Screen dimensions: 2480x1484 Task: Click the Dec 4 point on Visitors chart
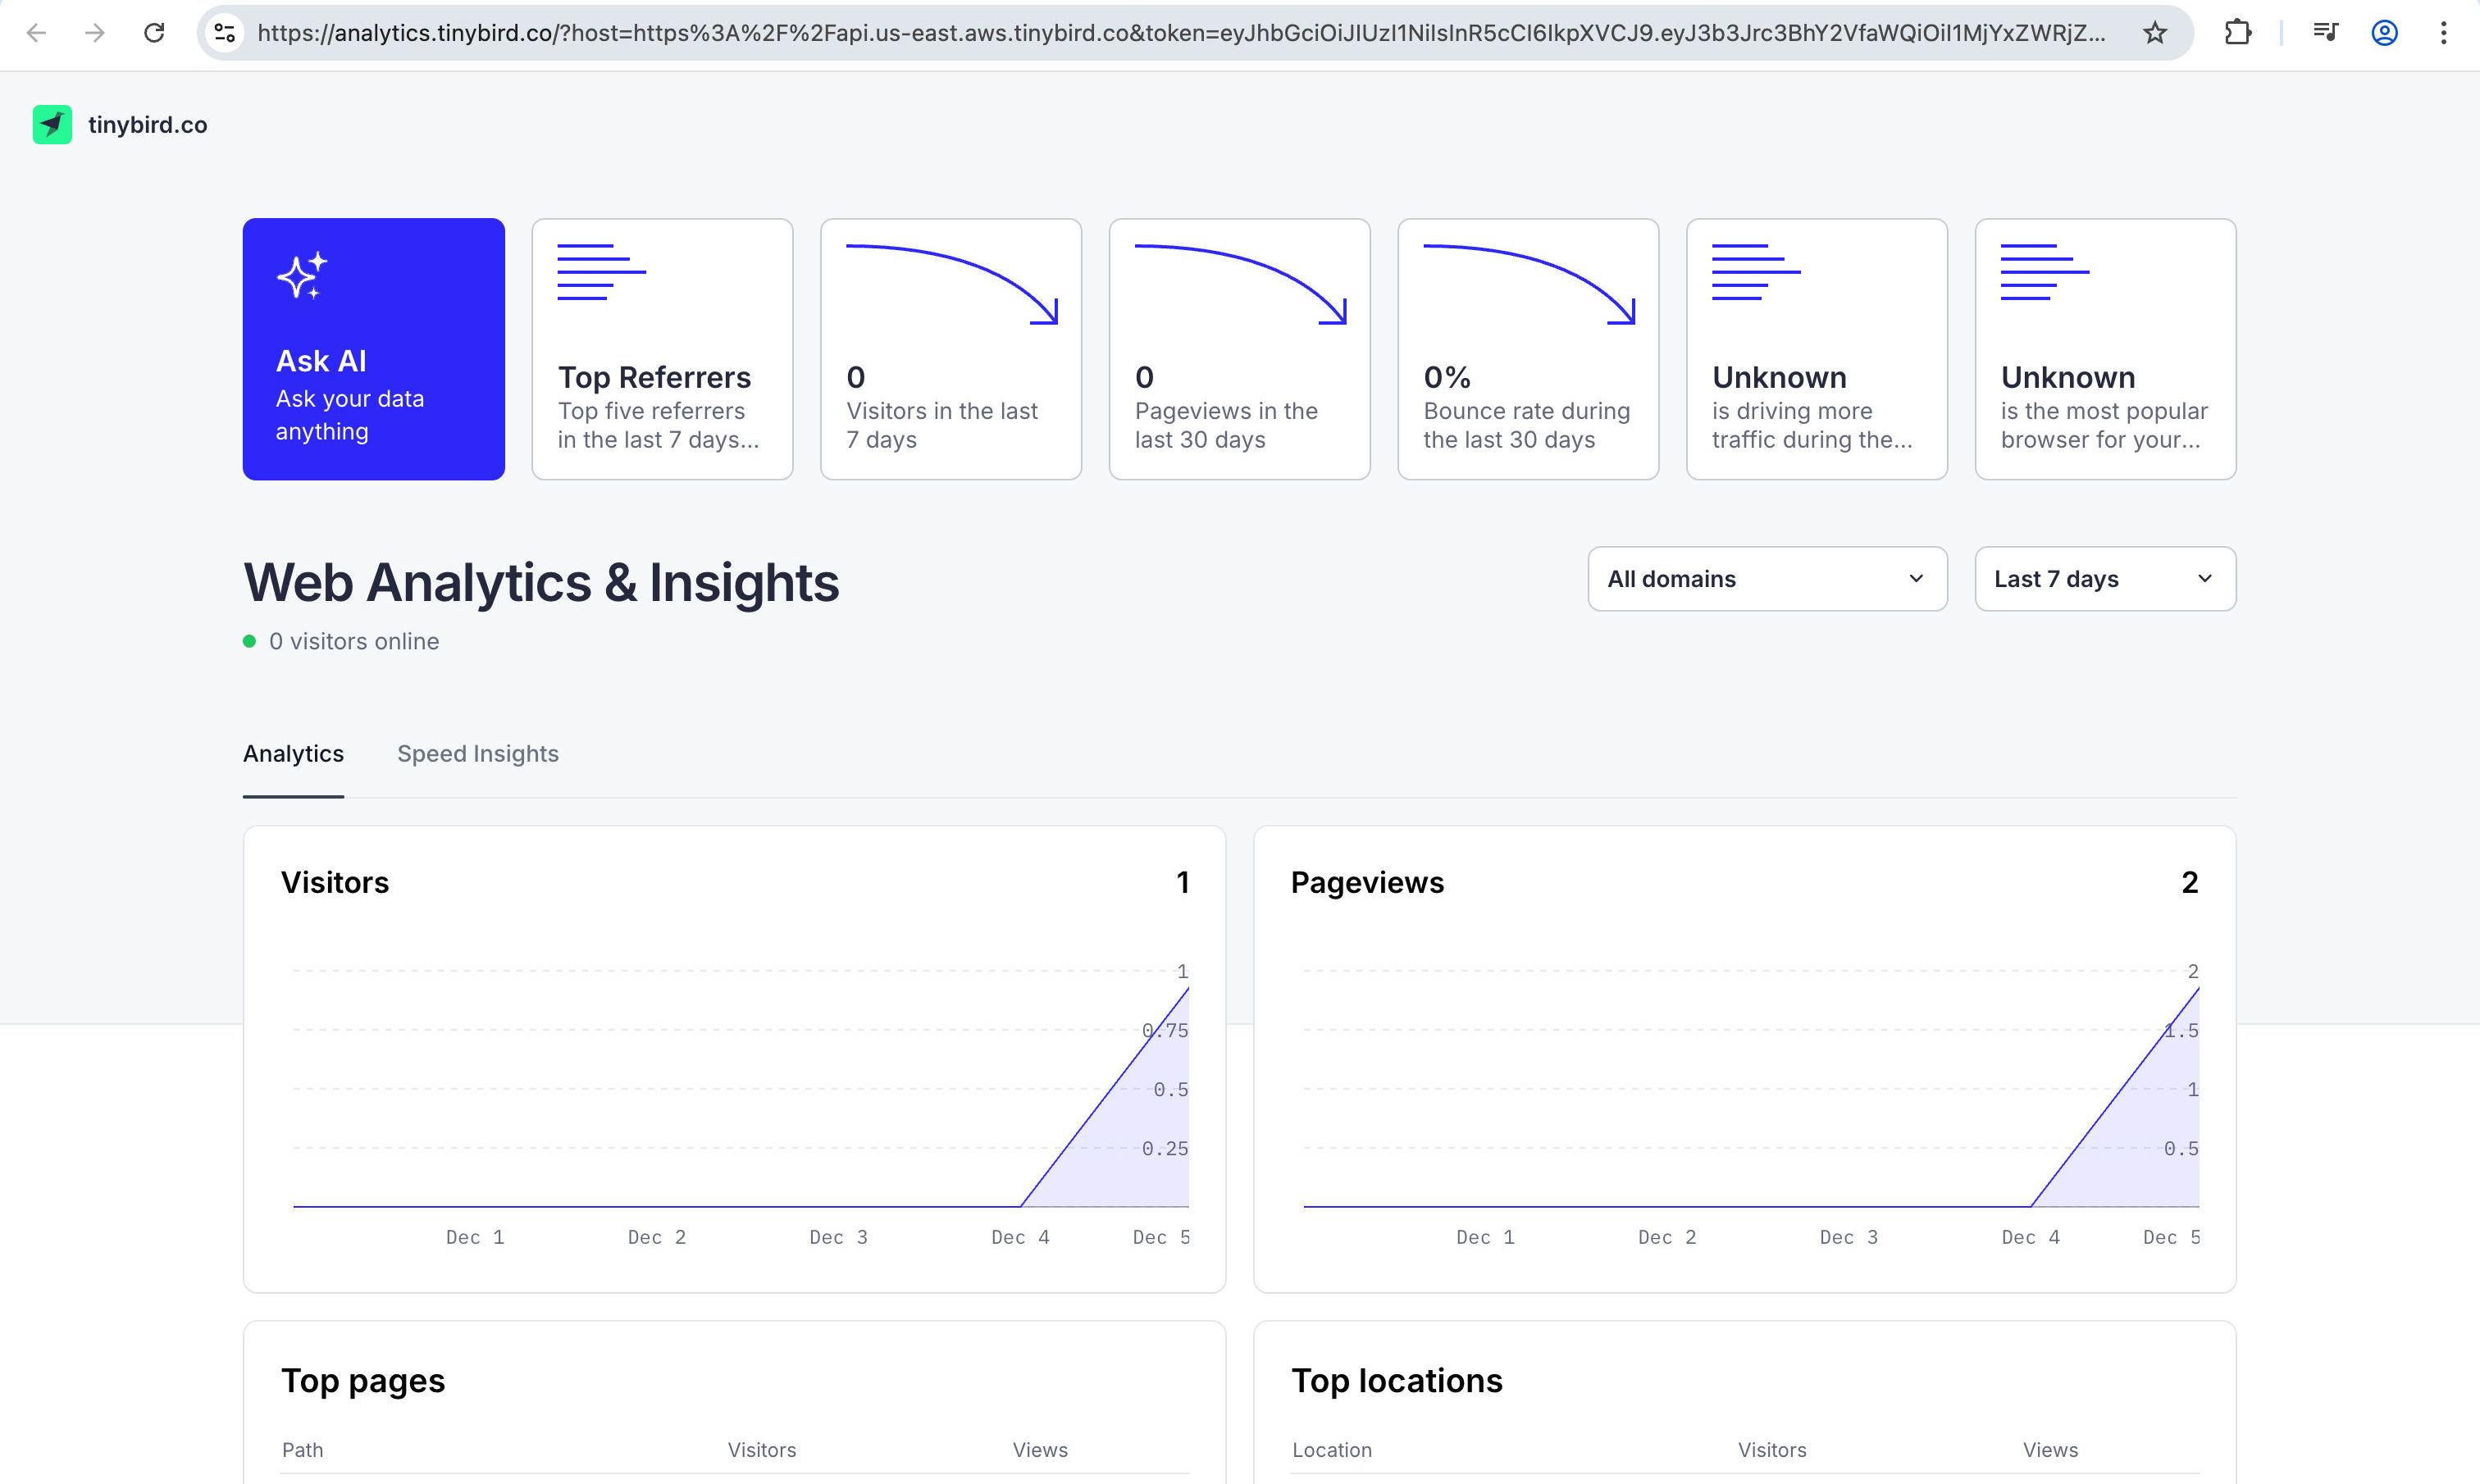click(1020, 1206)
